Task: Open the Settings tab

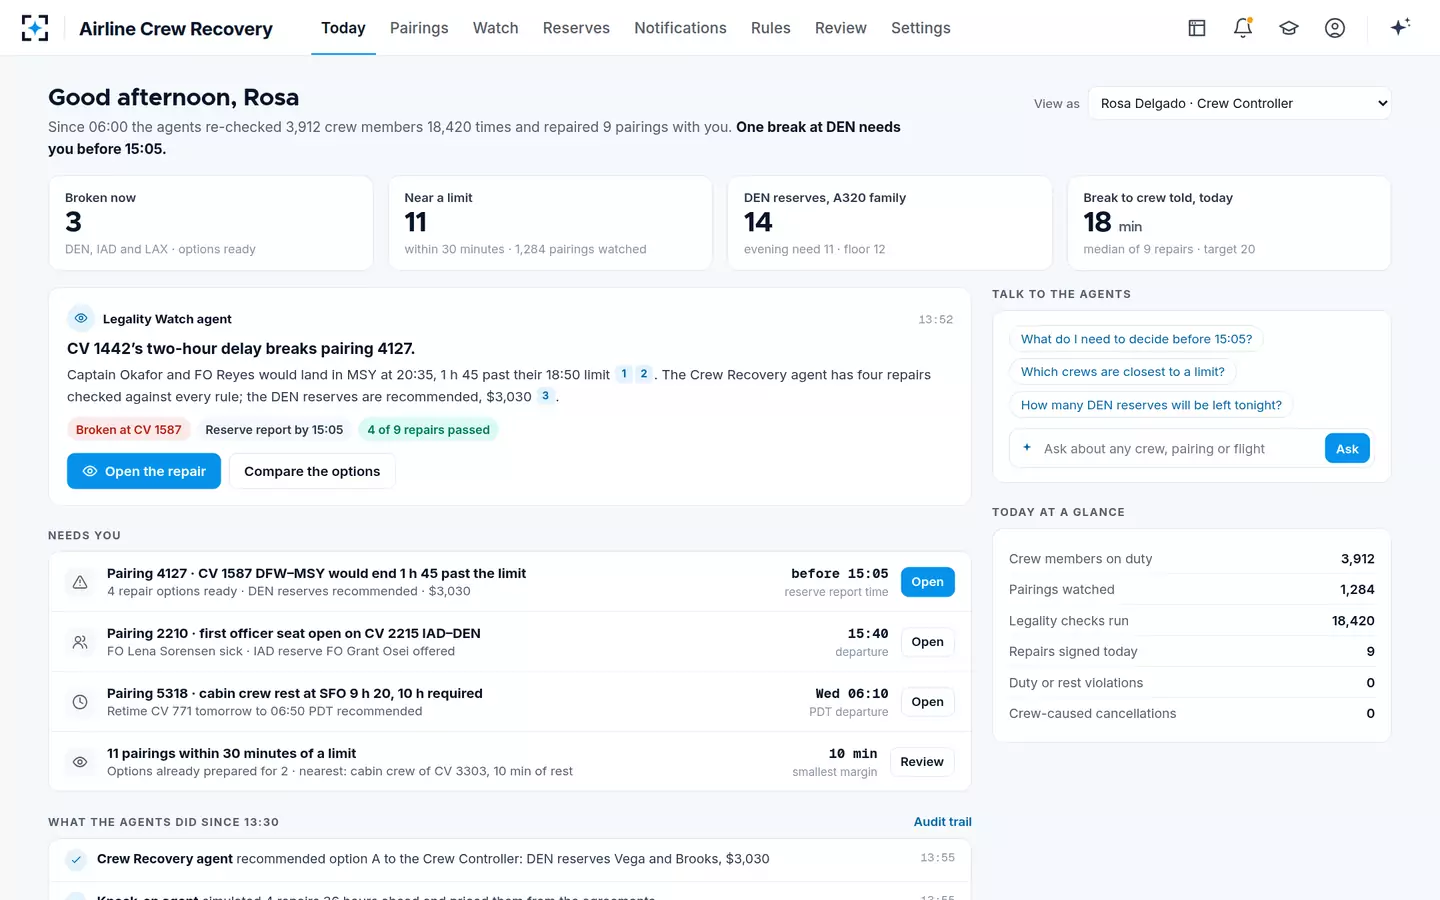Action: coord(921,28)
